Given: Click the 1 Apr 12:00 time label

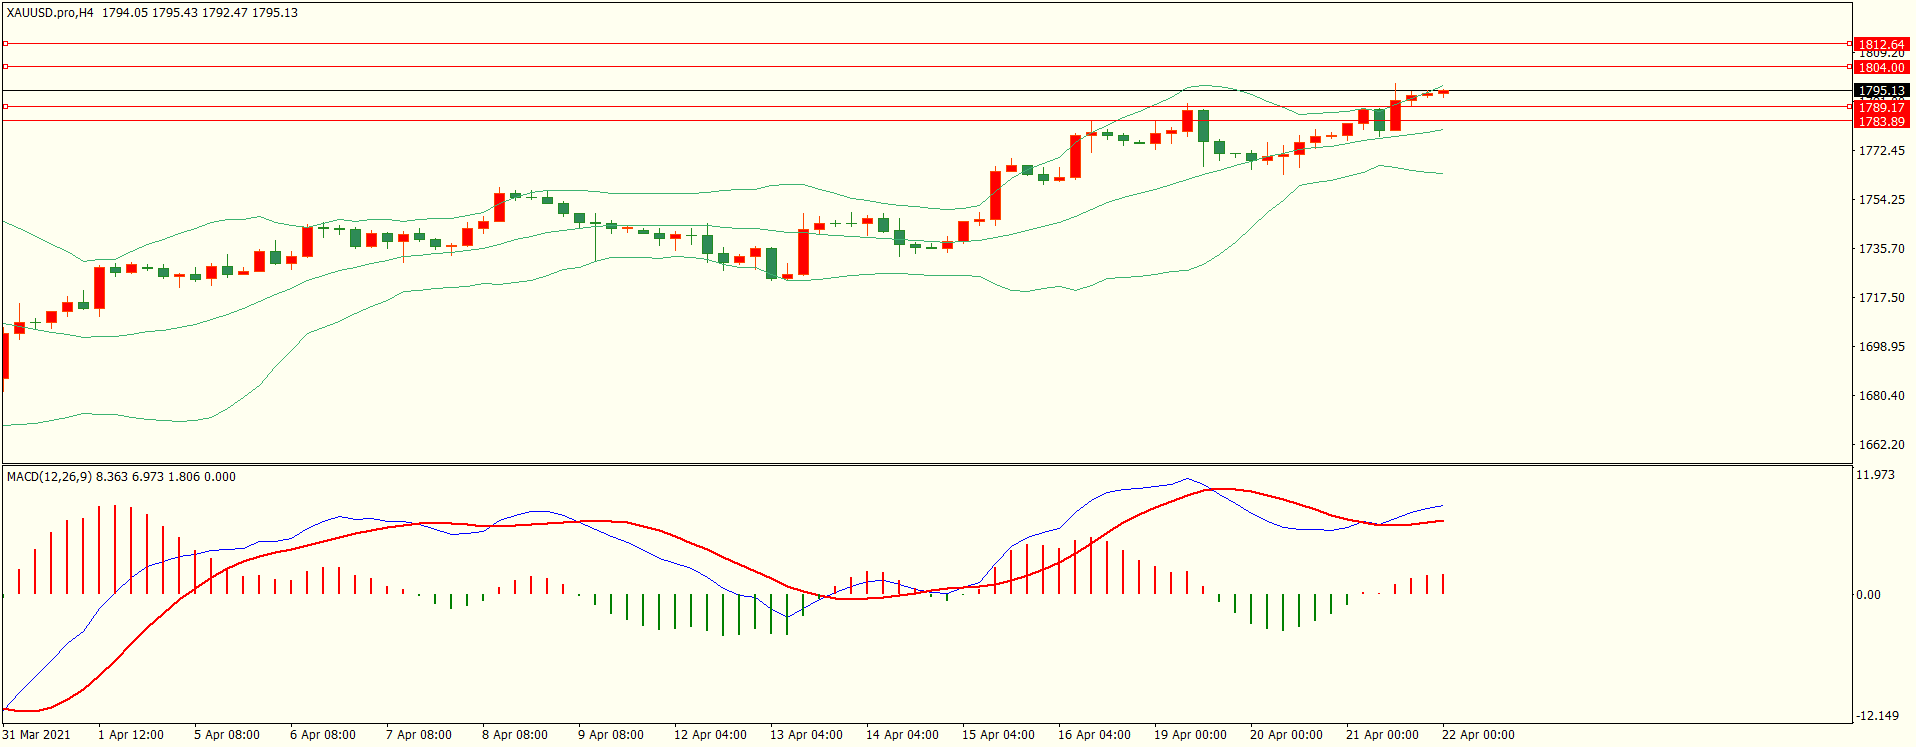Looking at the screenshot, I should [131, 735].
